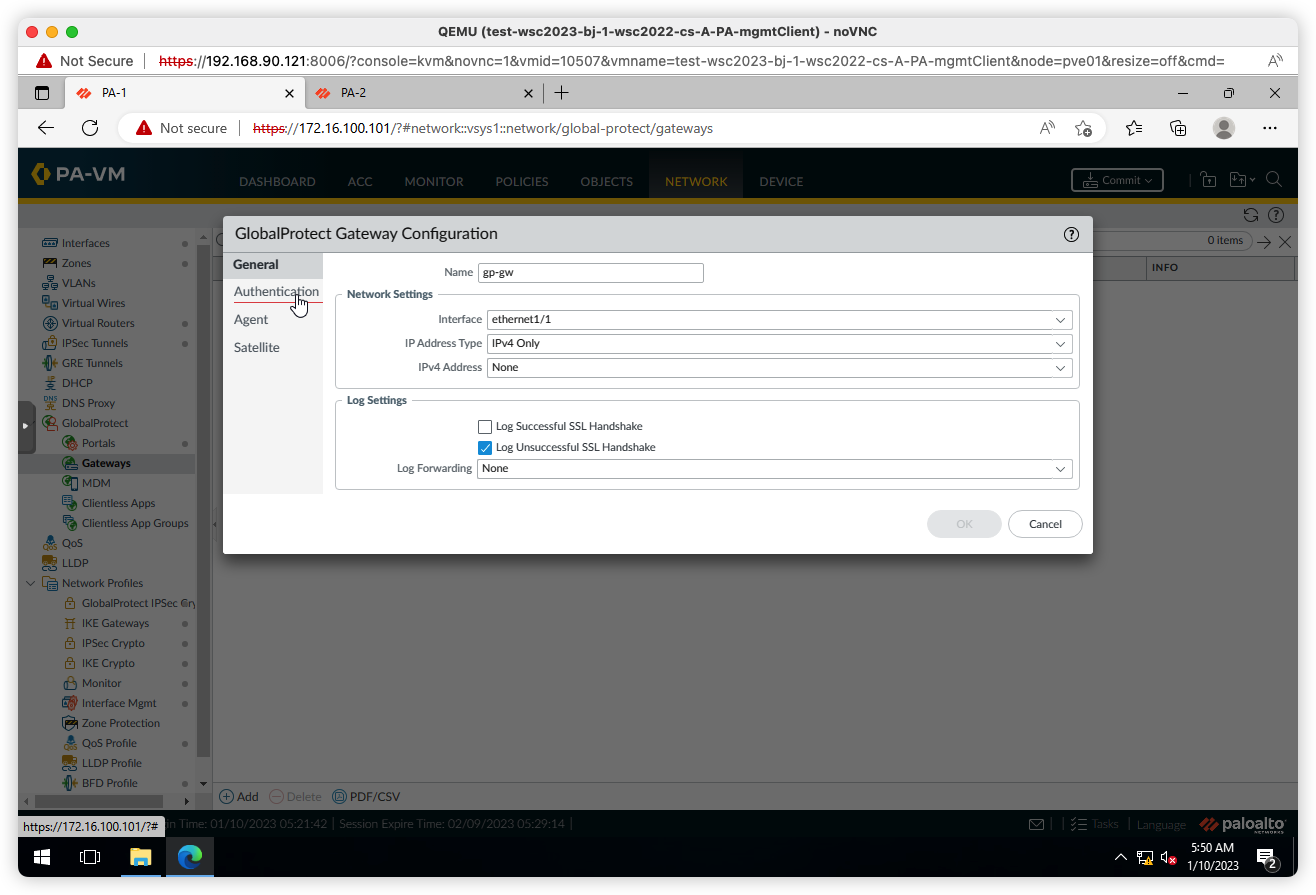
Task: Click the IPSec Tunnels icon
Action: pos(50,343)
